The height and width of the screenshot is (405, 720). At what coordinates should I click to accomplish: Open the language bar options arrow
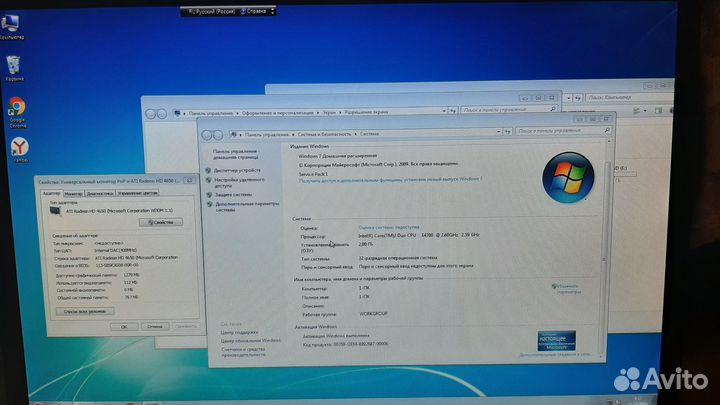coord(273,11)
